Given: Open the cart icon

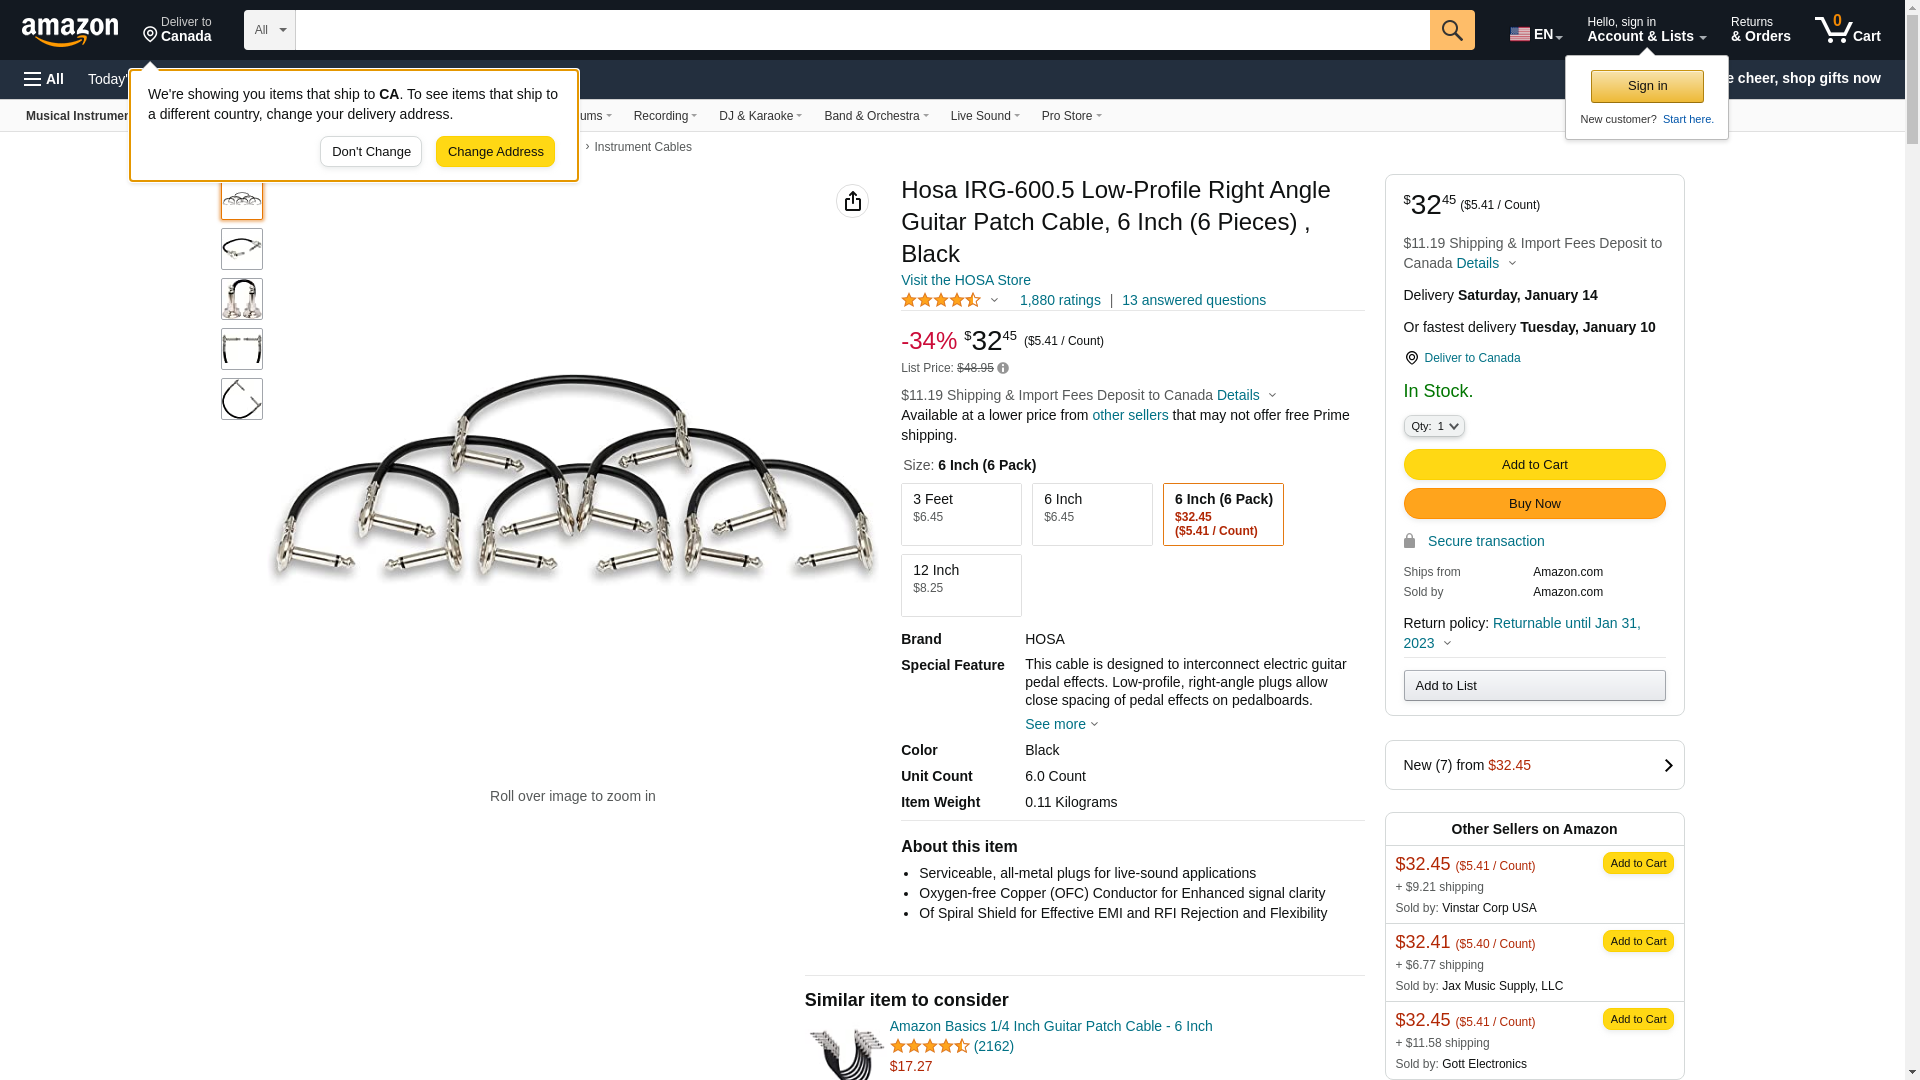Looking at the screenshot, I should pos(1847,30).
